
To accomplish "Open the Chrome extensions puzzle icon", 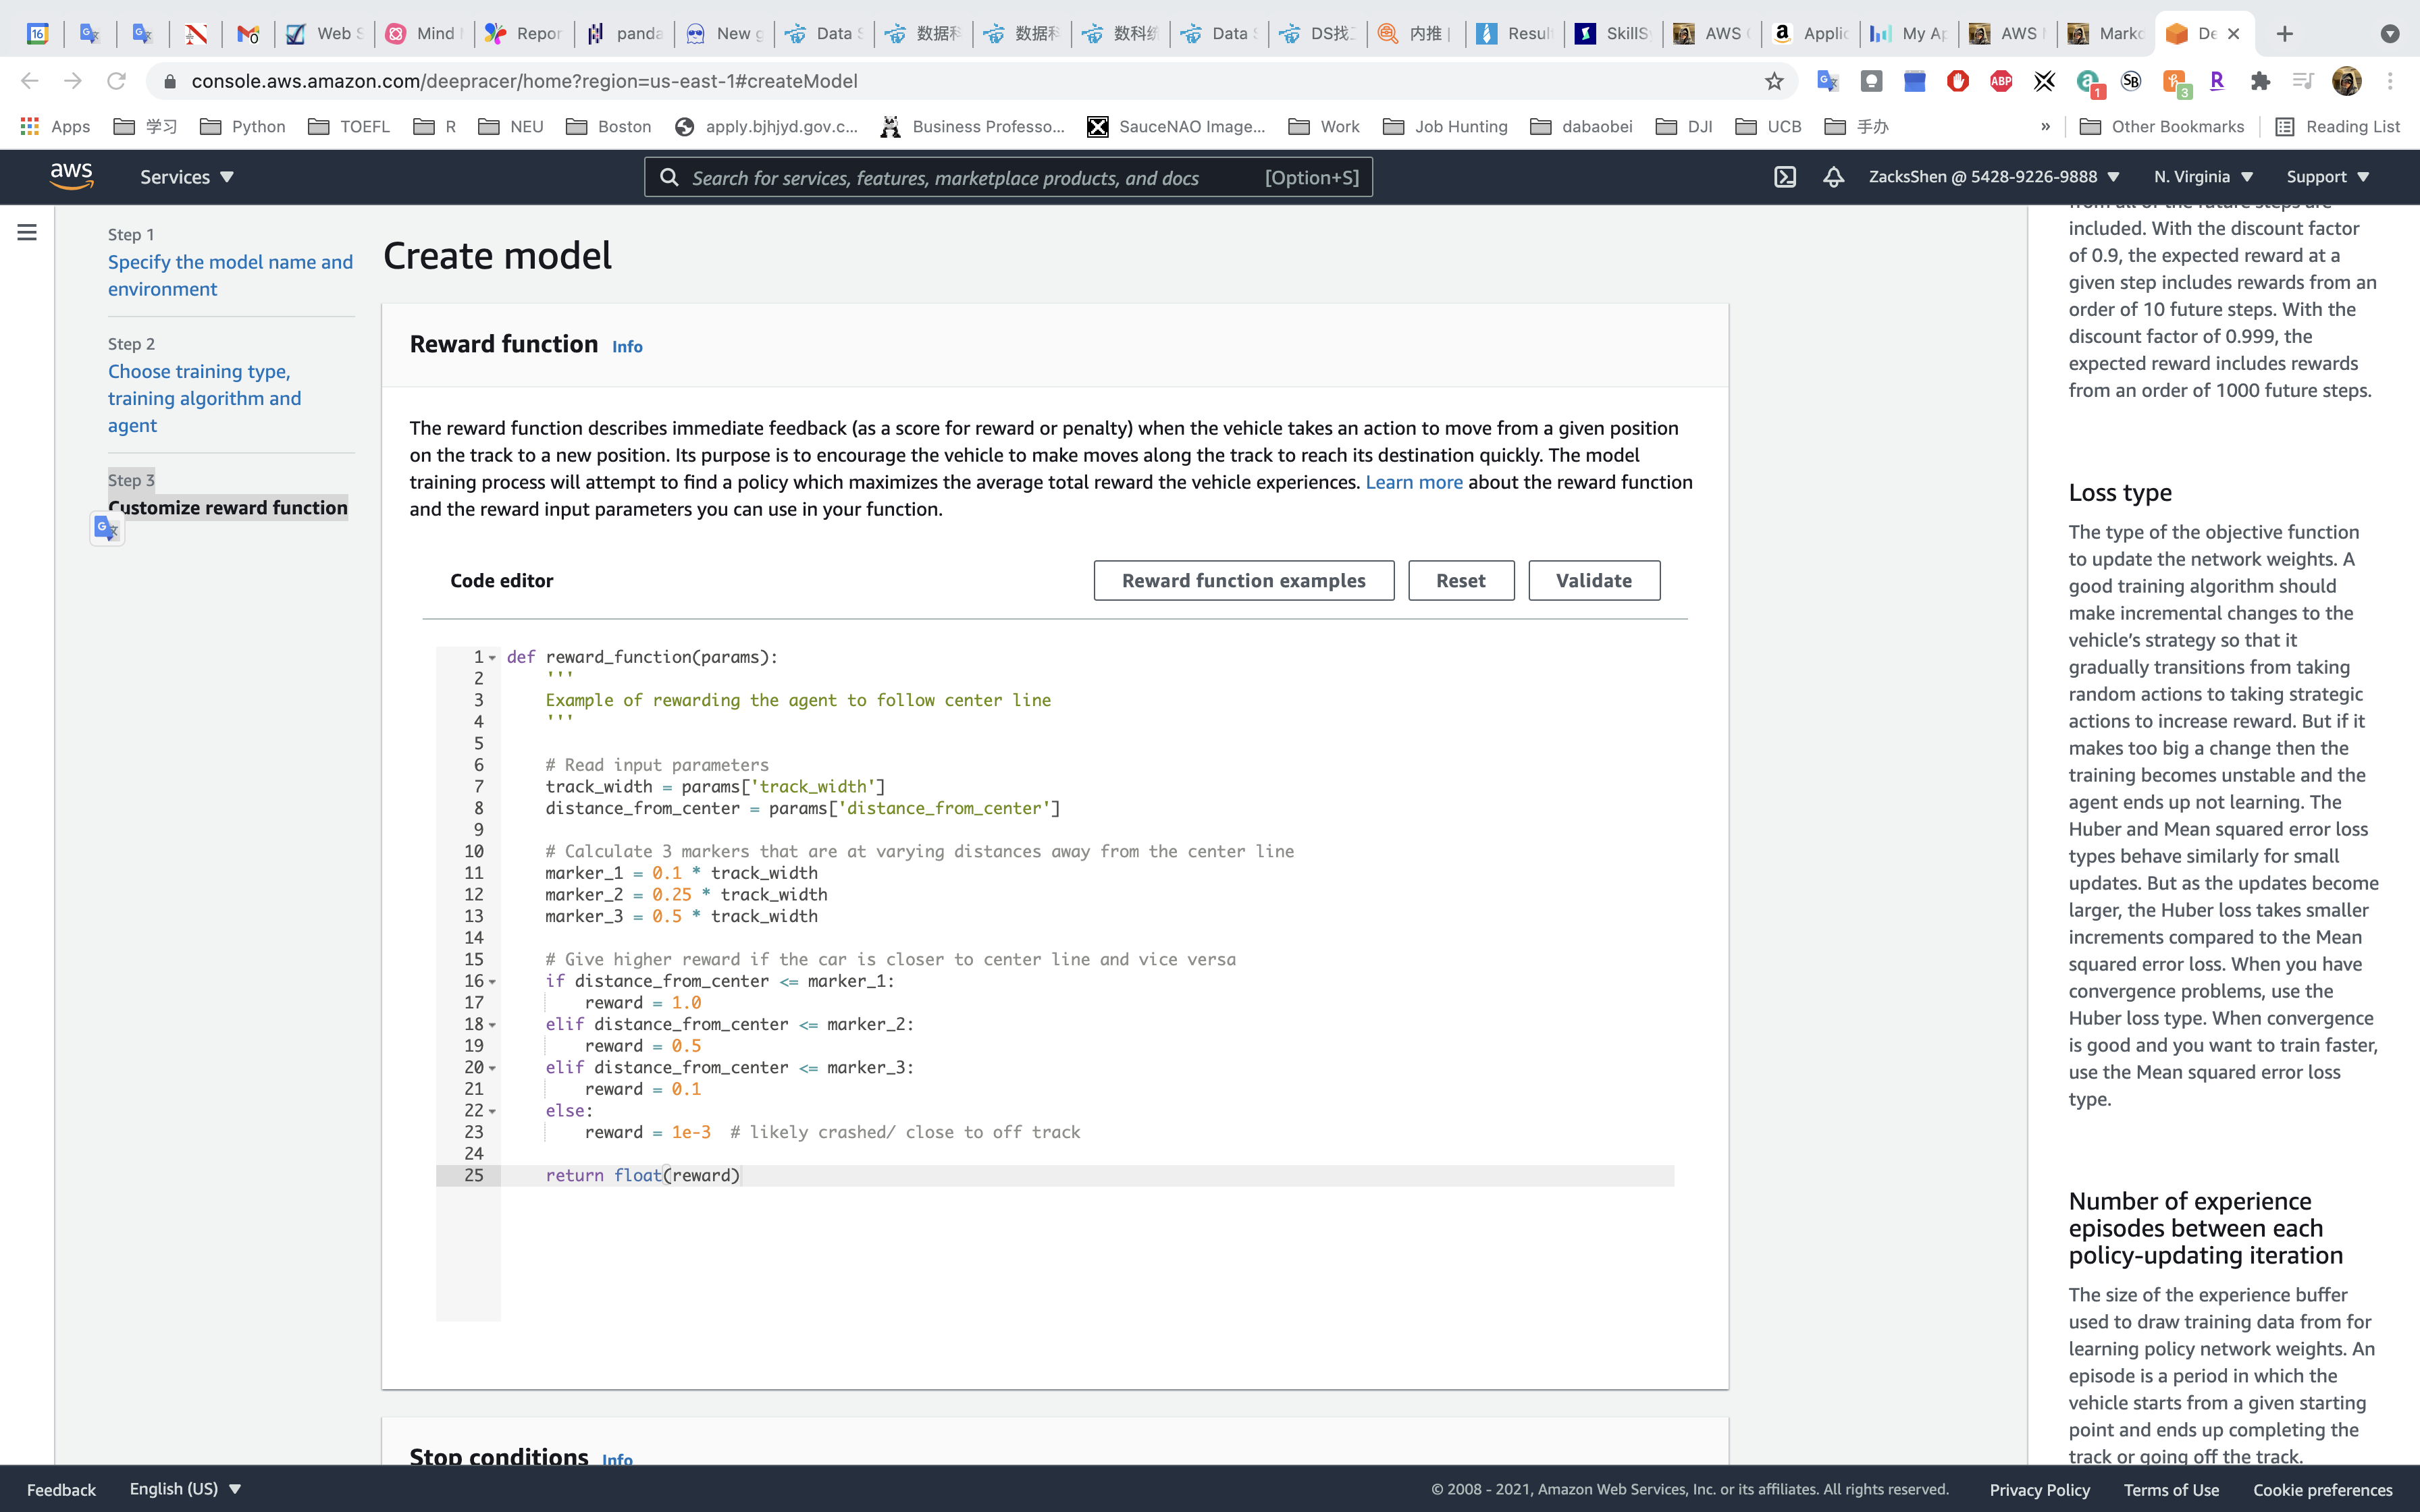I will pyautogui.click(x=2260, y=81).
